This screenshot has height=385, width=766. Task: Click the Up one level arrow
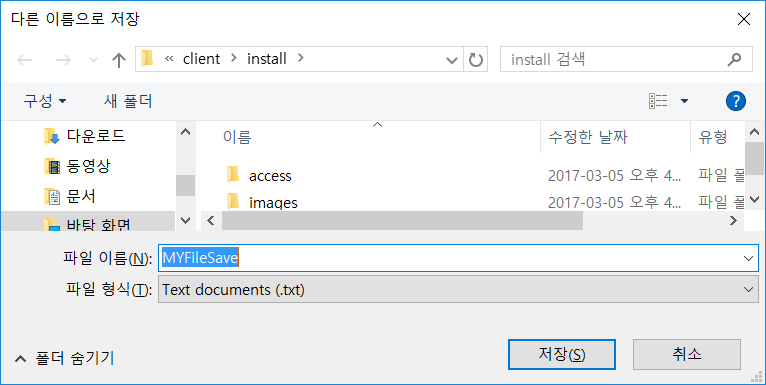(119, 60)
